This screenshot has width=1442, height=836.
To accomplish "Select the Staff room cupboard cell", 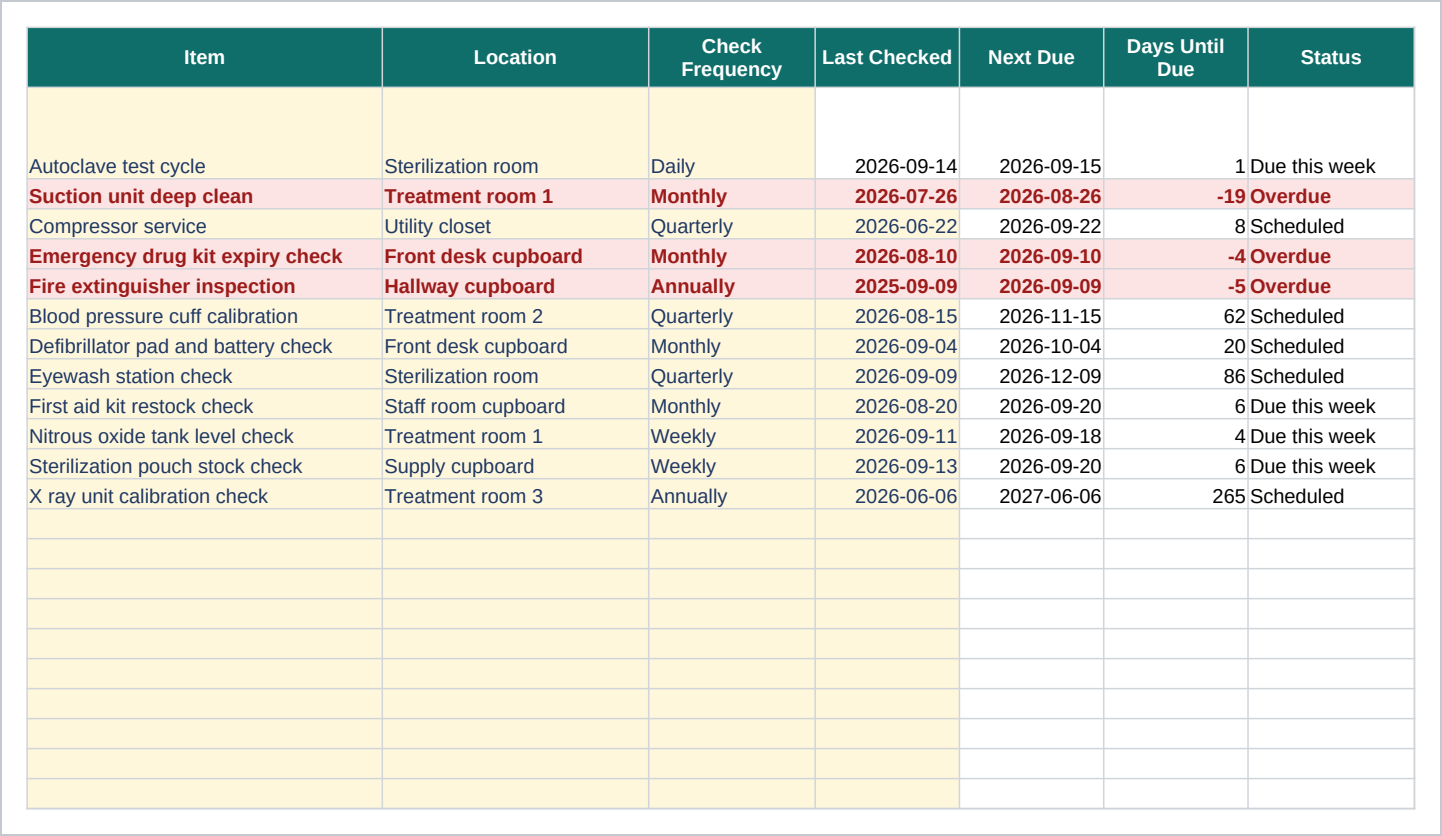I will click(515, 405).
